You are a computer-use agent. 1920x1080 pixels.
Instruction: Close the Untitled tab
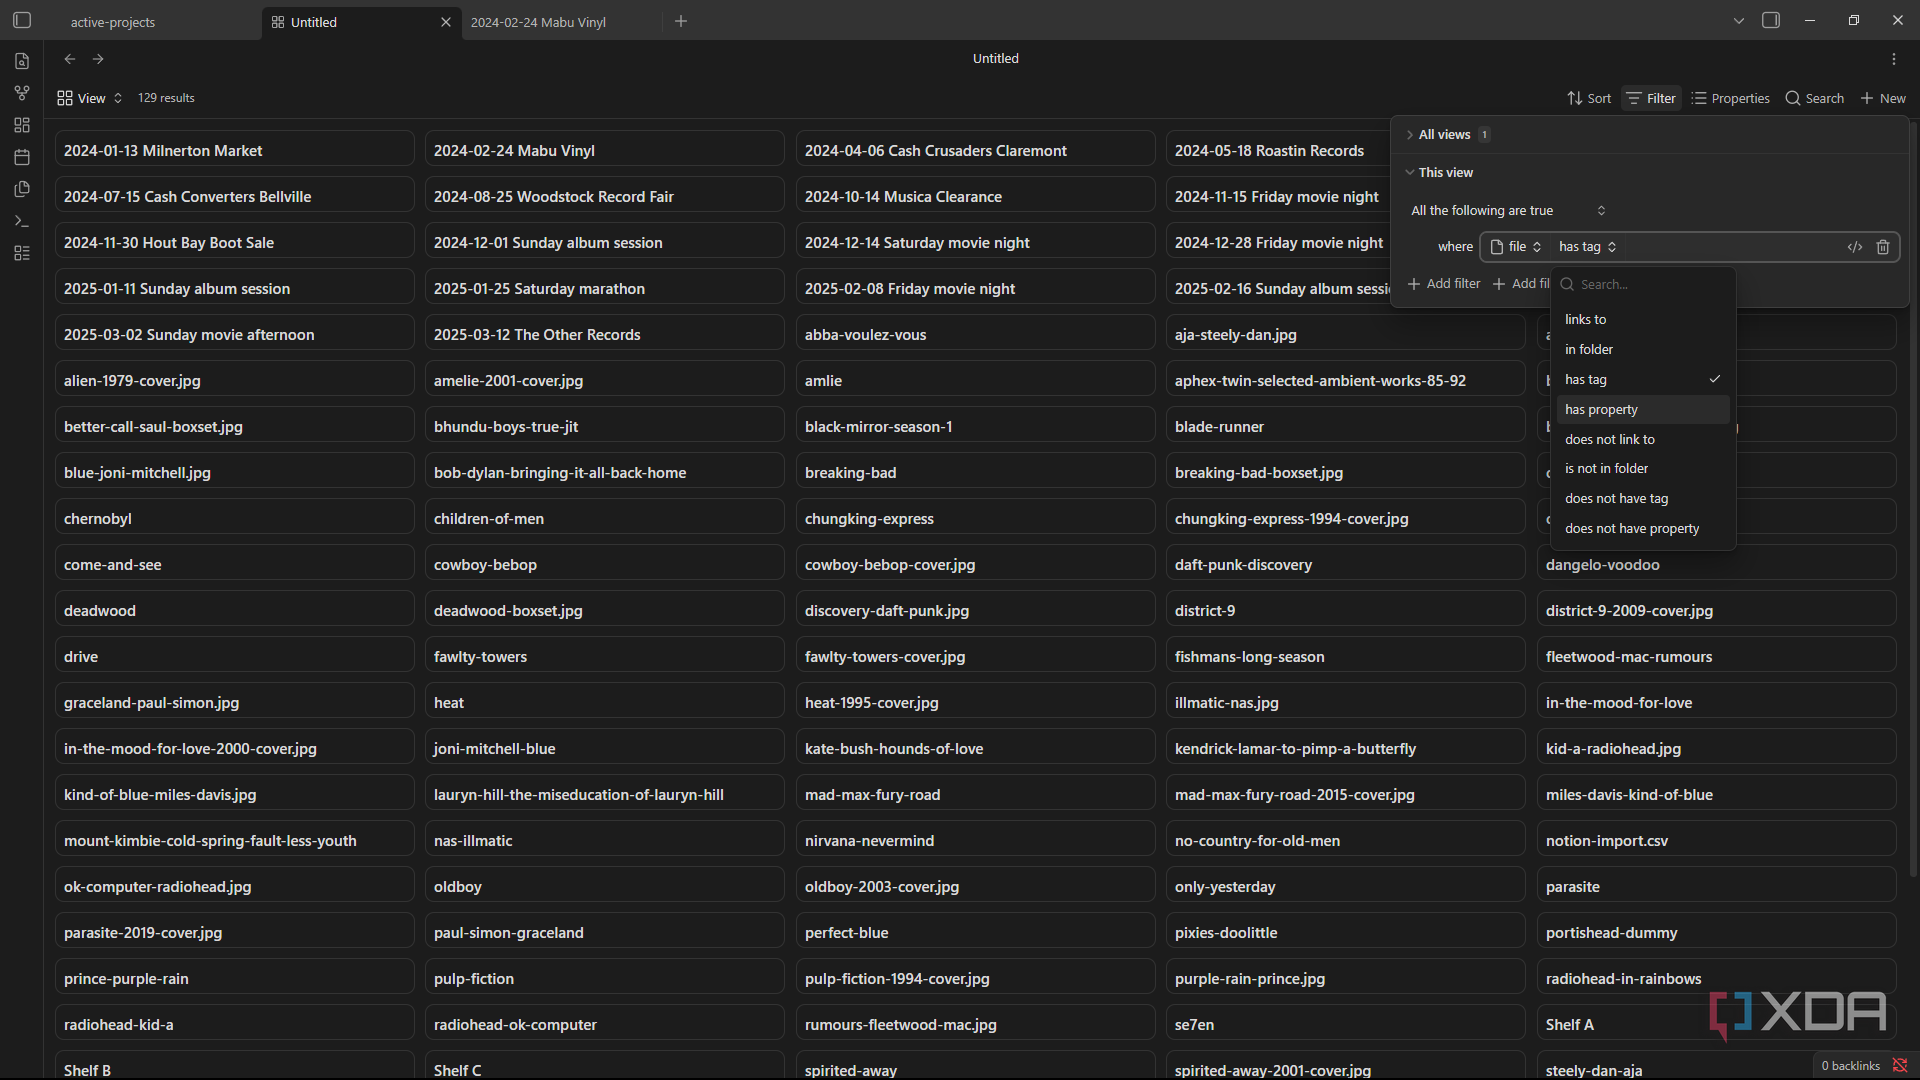(x=446, y=22)
